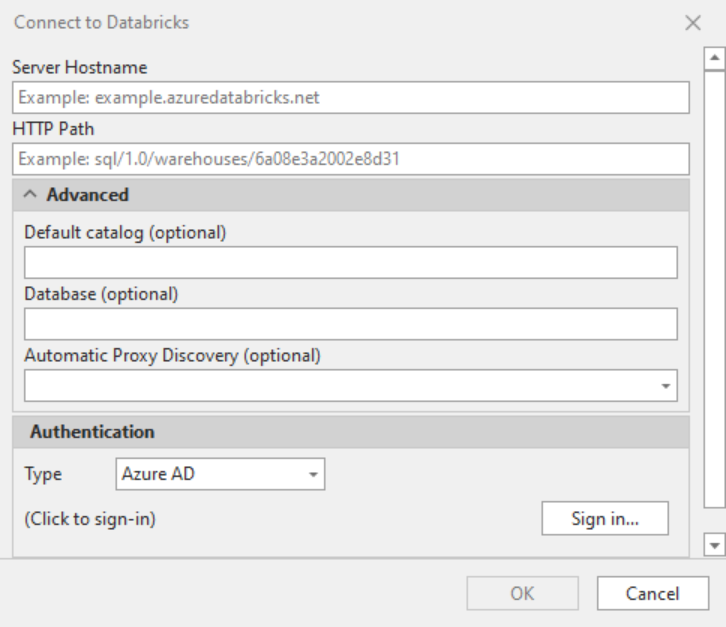Click the Server Hostname input field
The image size is (726, 627).
[350, 97]
